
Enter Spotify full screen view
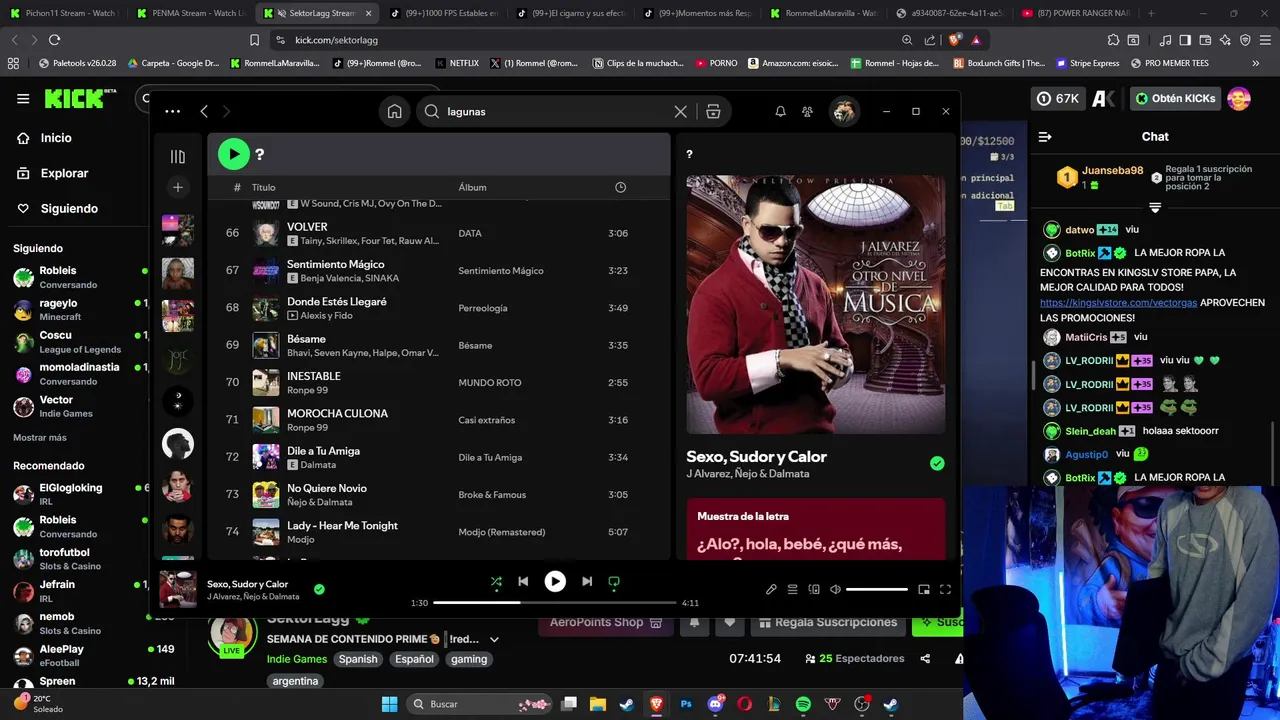945,589
